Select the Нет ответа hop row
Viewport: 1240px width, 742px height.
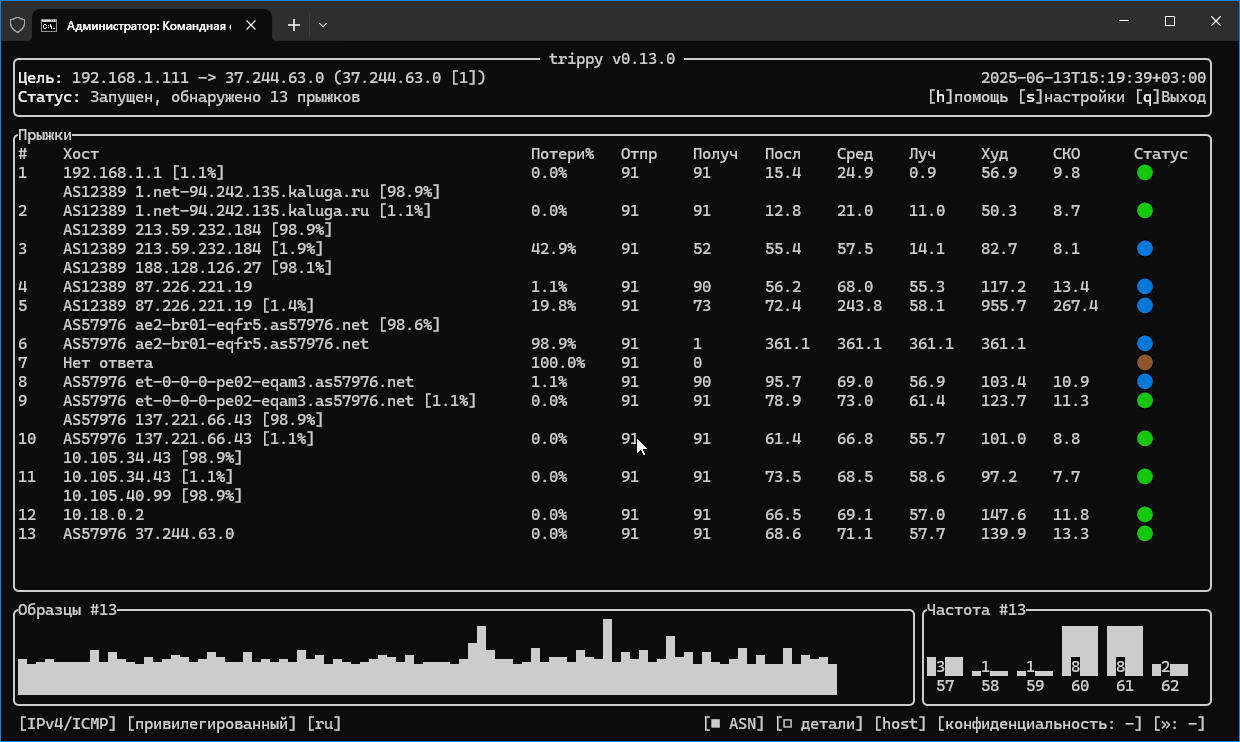[612, 363]
